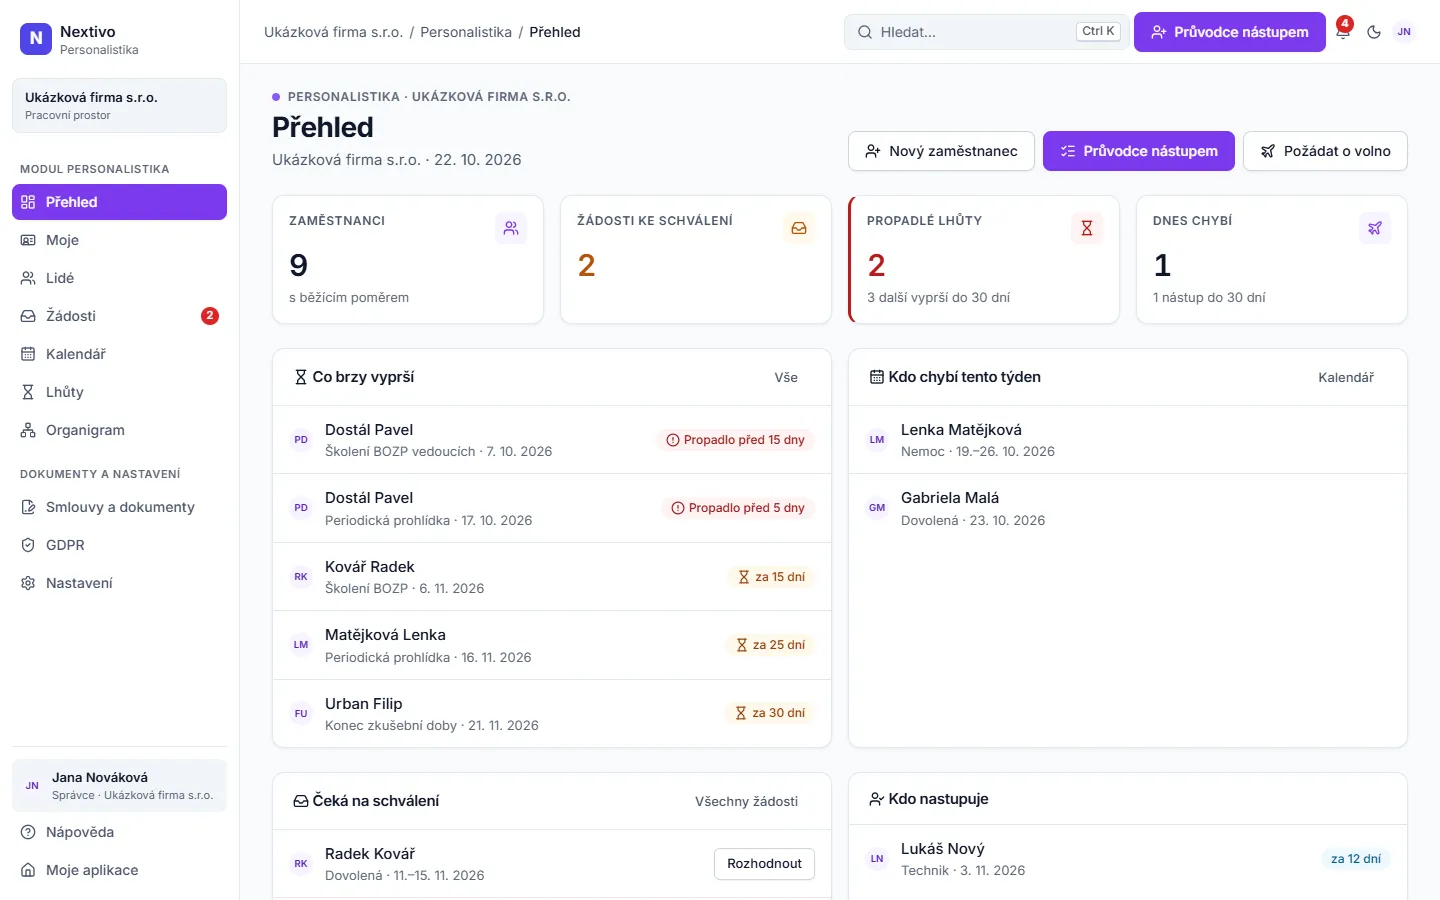This screenshot has width=1440, height=900.
Task: Open Přehled in the sidebar
Action: (119, 202)
